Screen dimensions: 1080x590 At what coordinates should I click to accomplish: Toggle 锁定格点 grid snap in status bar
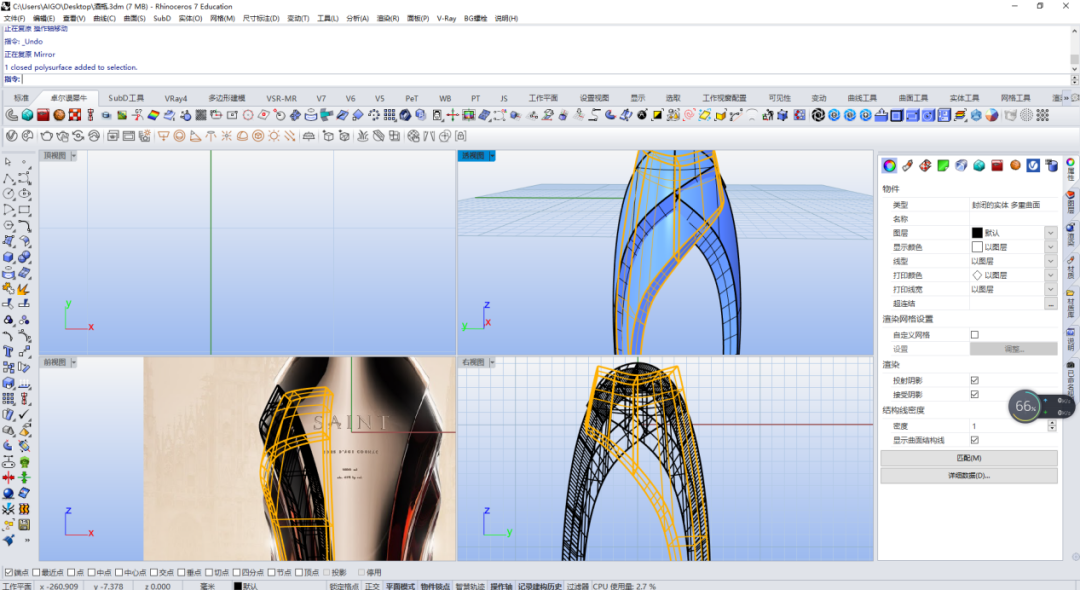(344, 586)
